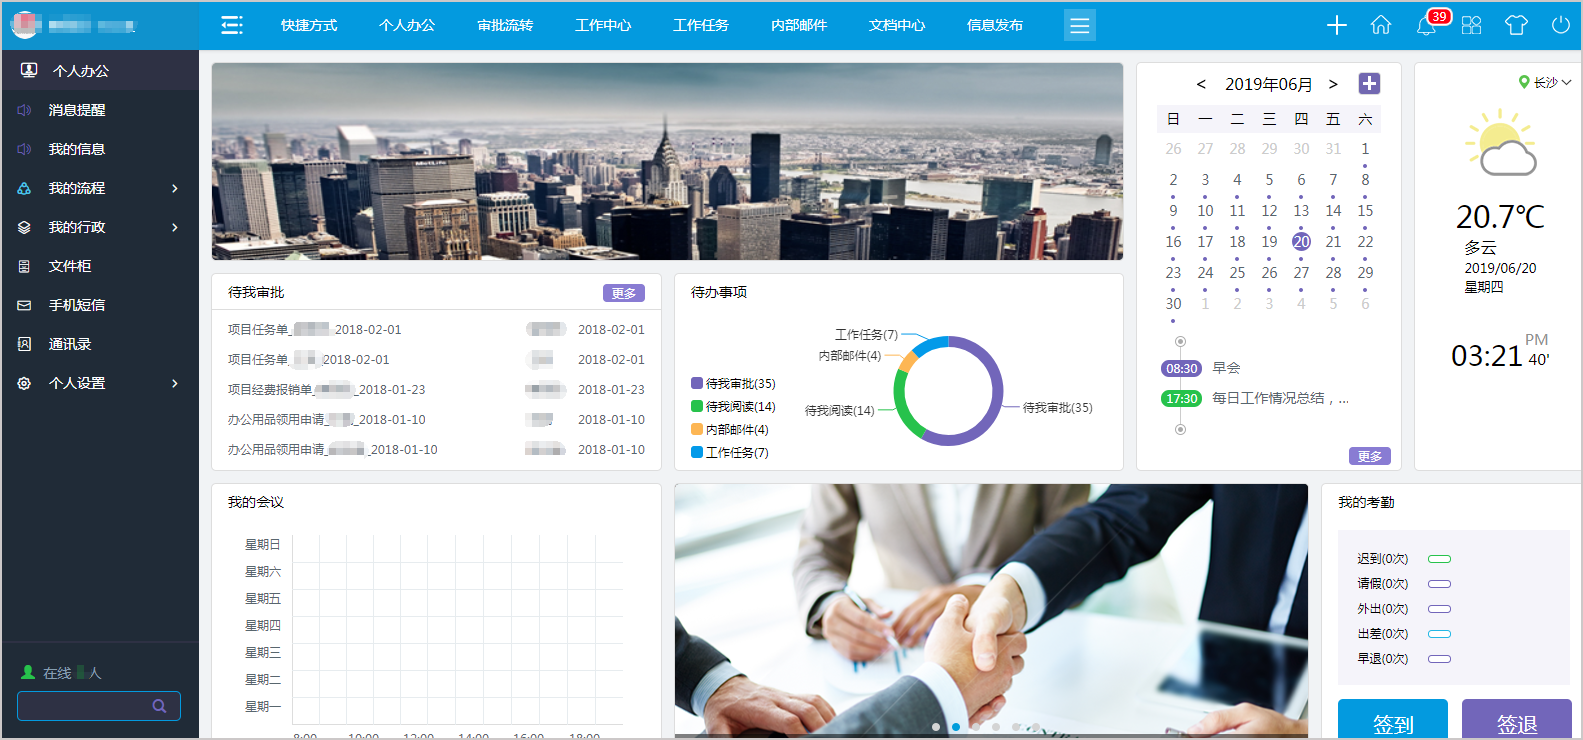1583x740 pixels.
Task: Open the 文档中心 top menu
Action: (897, 25)
